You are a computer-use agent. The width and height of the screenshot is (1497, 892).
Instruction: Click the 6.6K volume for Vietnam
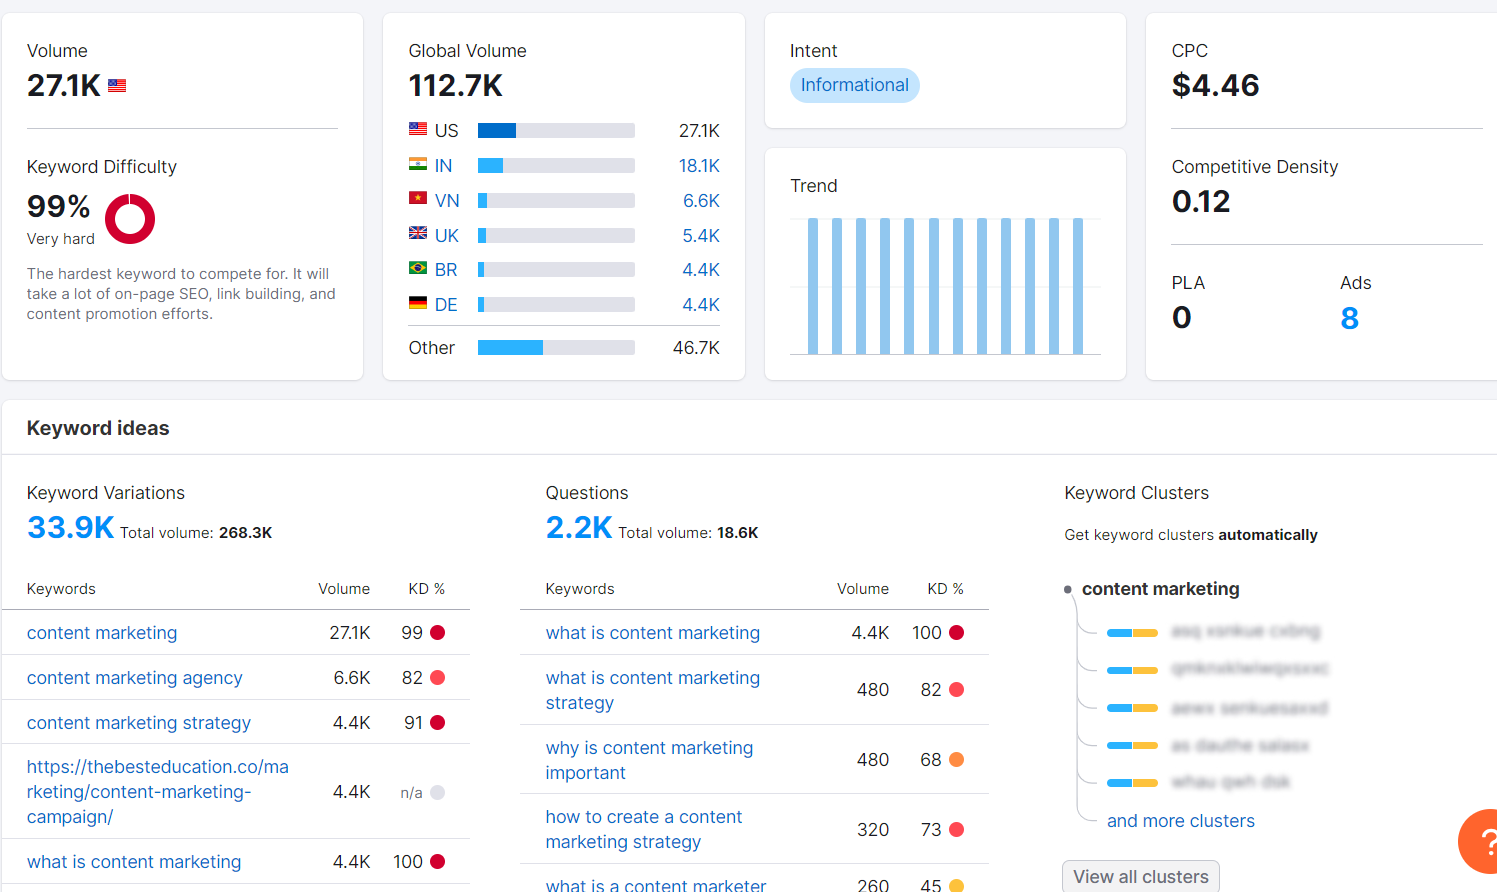701,201
